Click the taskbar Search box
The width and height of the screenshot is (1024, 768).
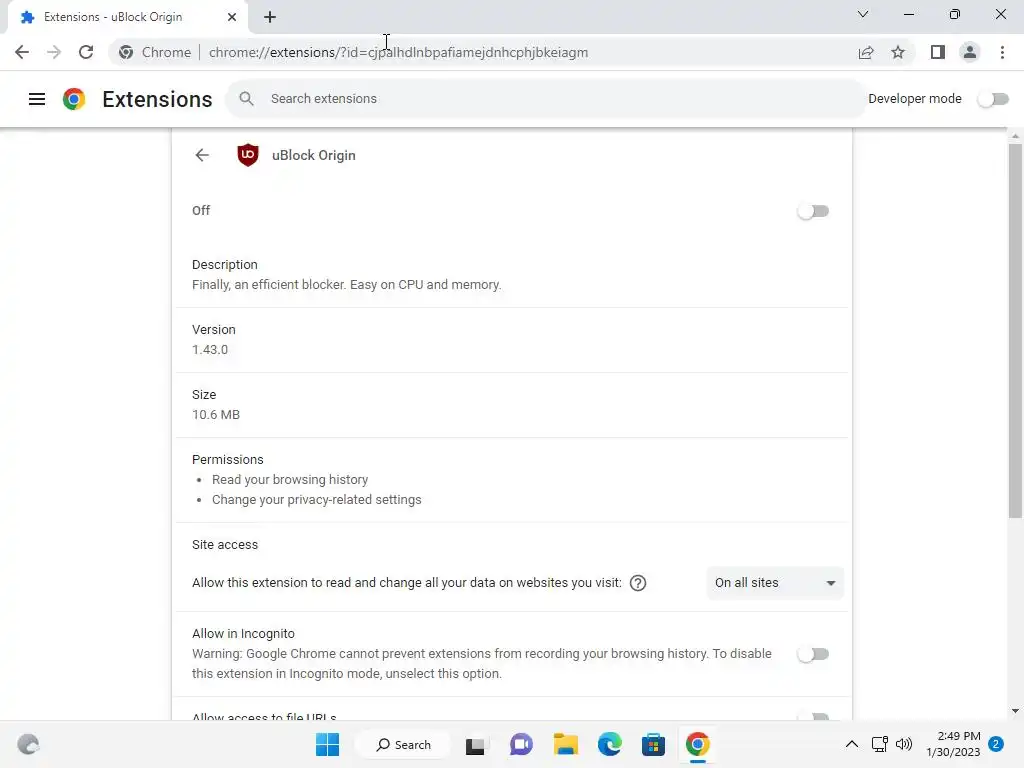coord(404,744)
